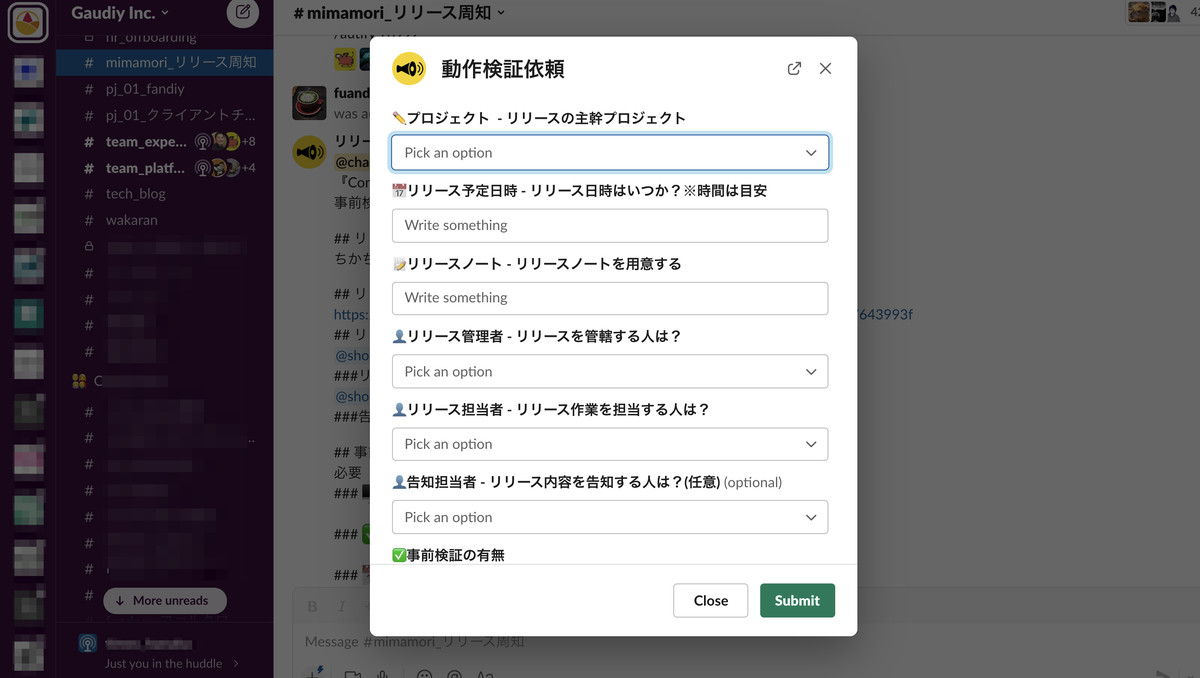The image size is (1200, 678).
Task: Click the 動作検証依頼 modal title
Action: click(x=503, y=69)
